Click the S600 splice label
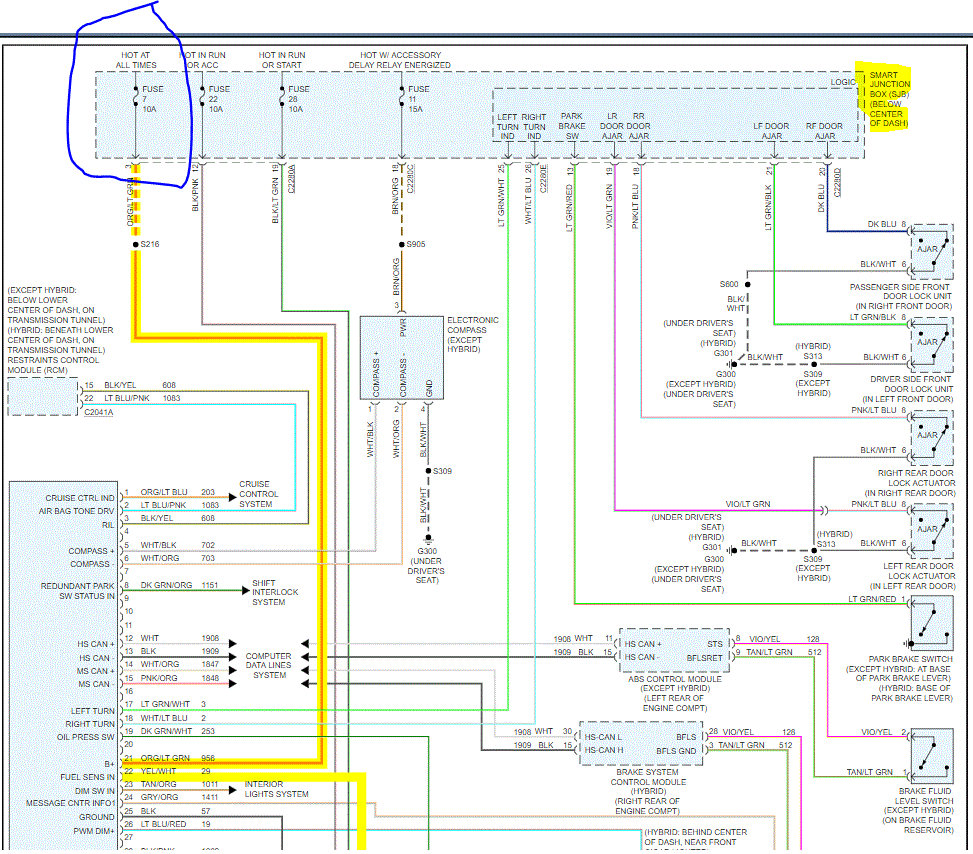973x854 pixels. point(729,284)
